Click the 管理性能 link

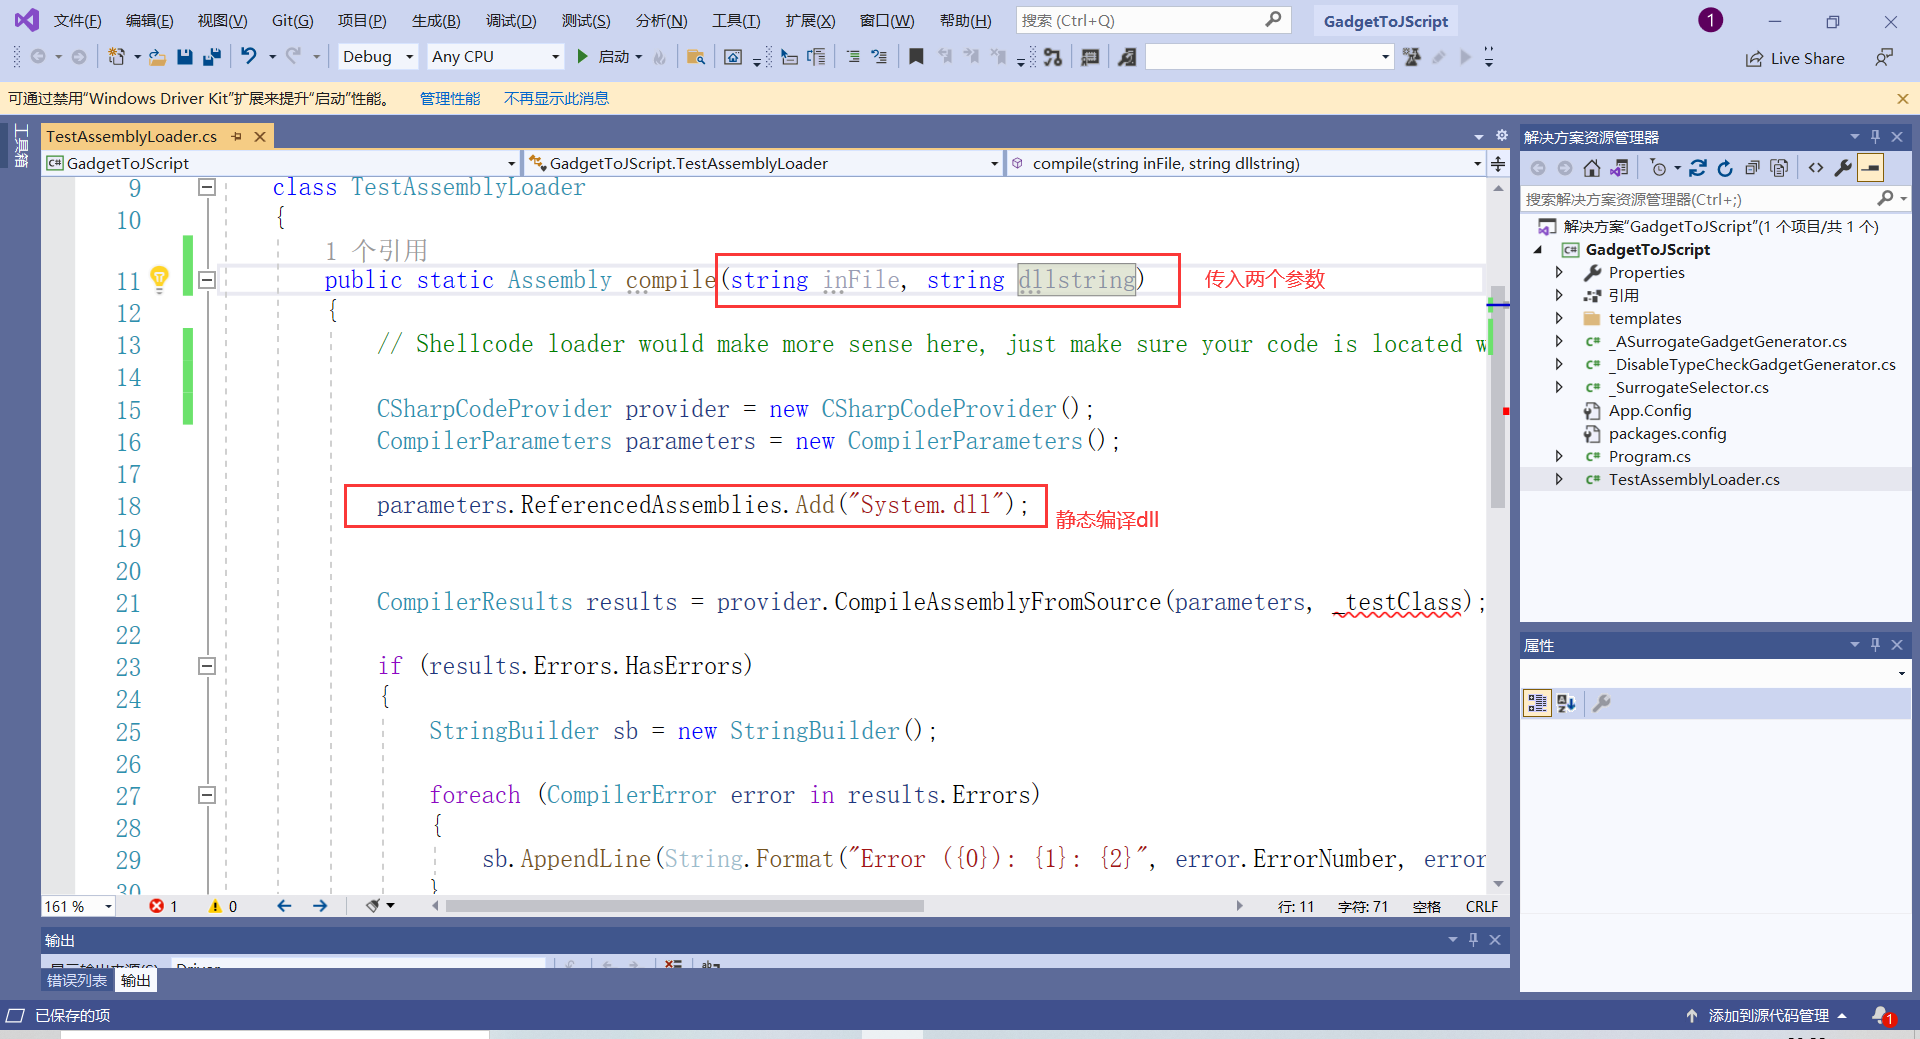[449, 99]
